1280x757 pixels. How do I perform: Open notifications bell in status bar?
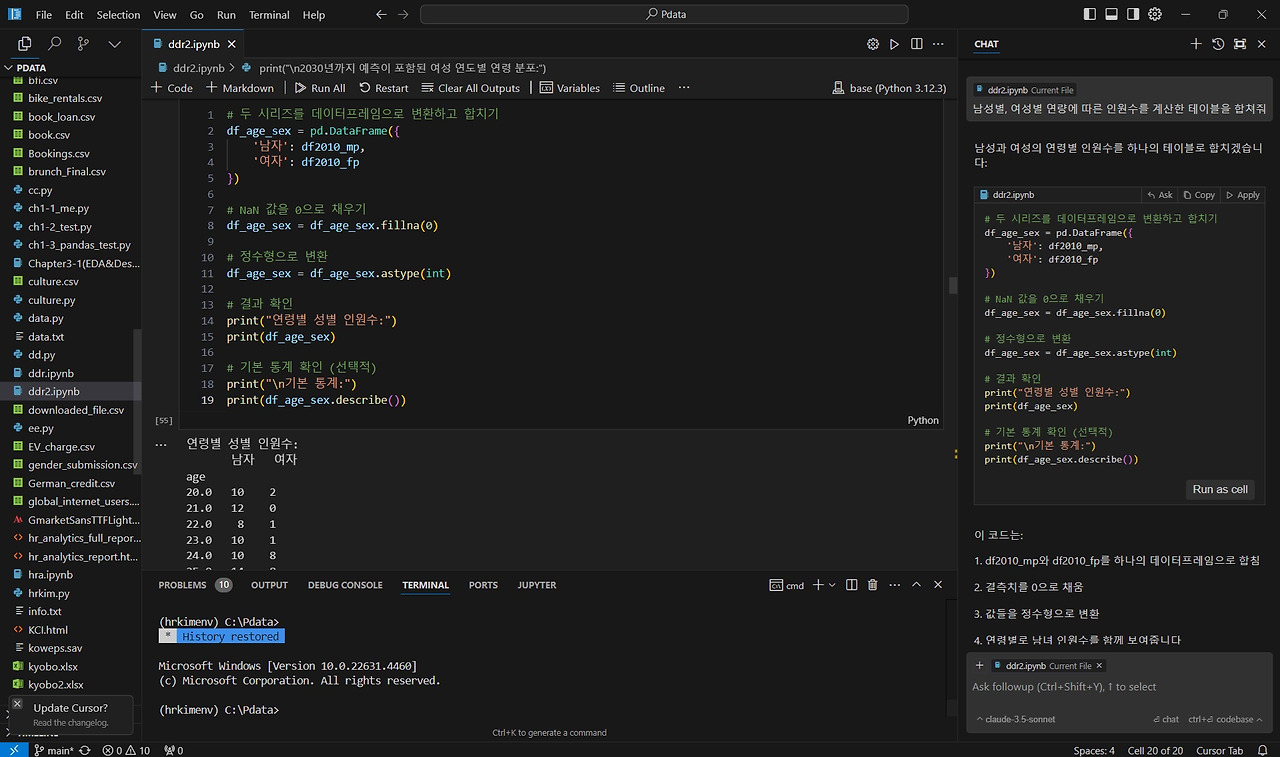click(1264, 750)
